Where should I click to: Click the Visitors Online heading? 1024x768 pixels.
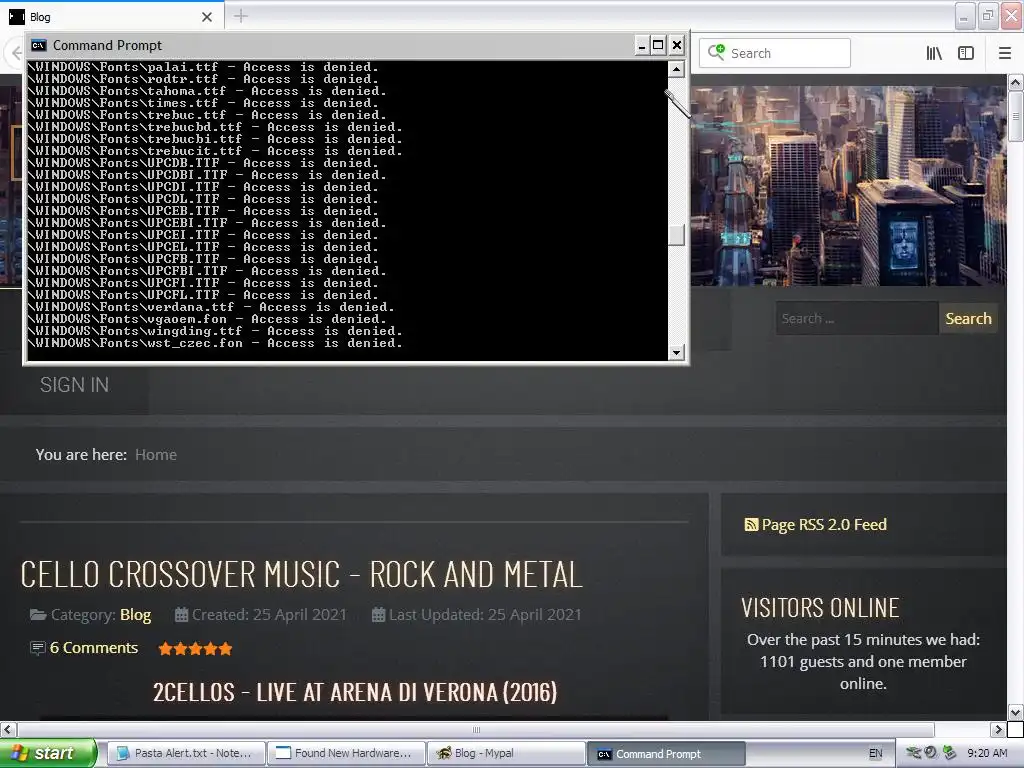(820, 608)
